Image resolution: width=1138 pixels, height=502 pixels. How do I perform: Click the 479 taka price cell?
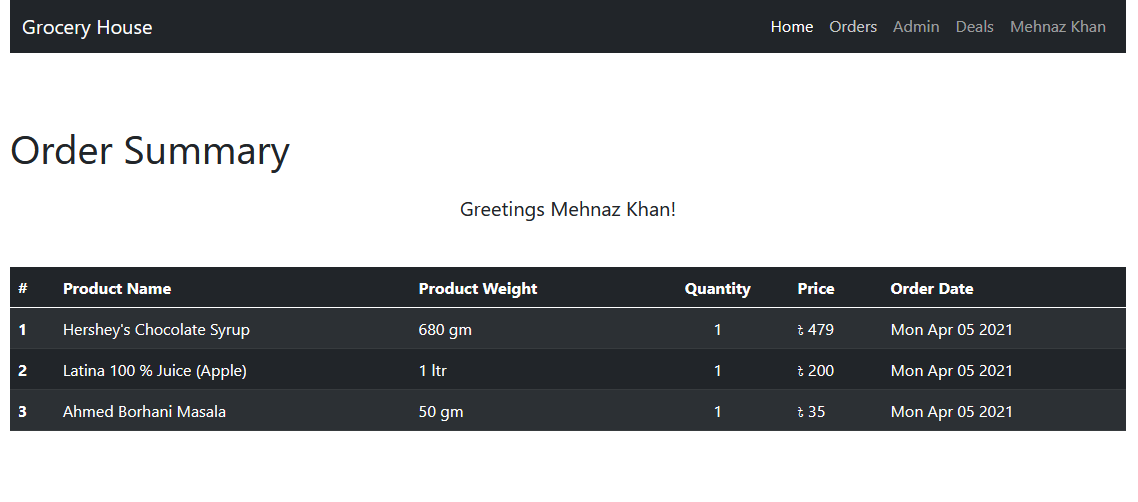(x=815, y=330)
